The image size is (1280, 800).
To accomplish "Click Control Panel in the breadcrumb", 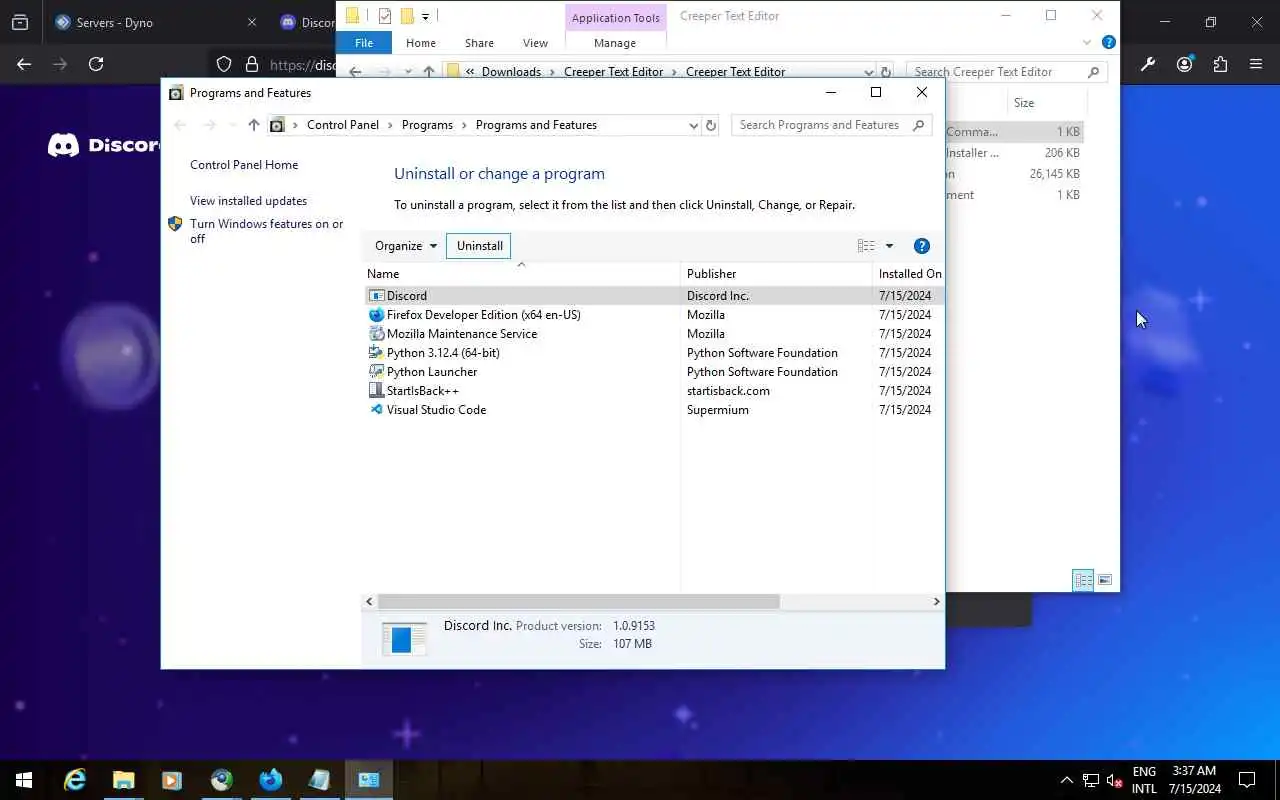I will (x=343, y=125).
